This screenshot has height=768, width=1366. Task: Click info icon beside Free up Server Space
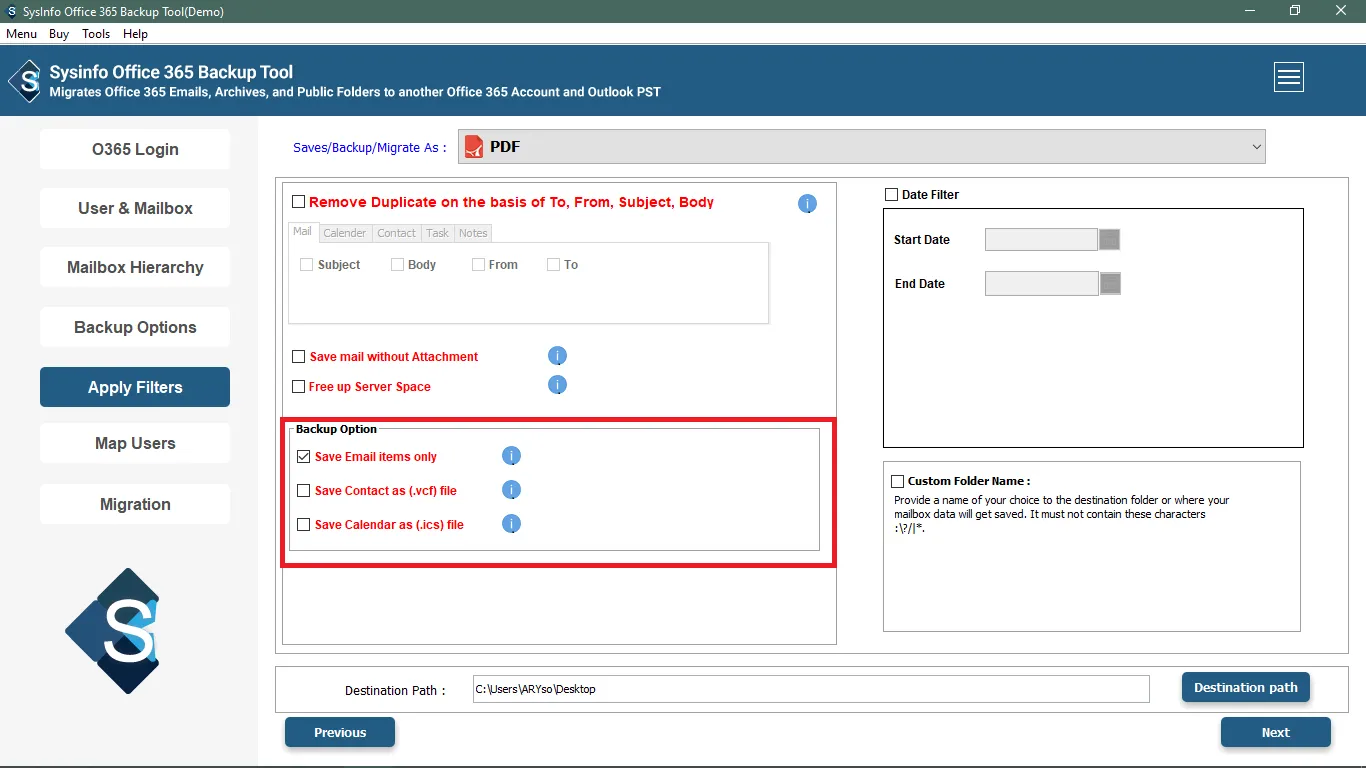click(558, 385)
